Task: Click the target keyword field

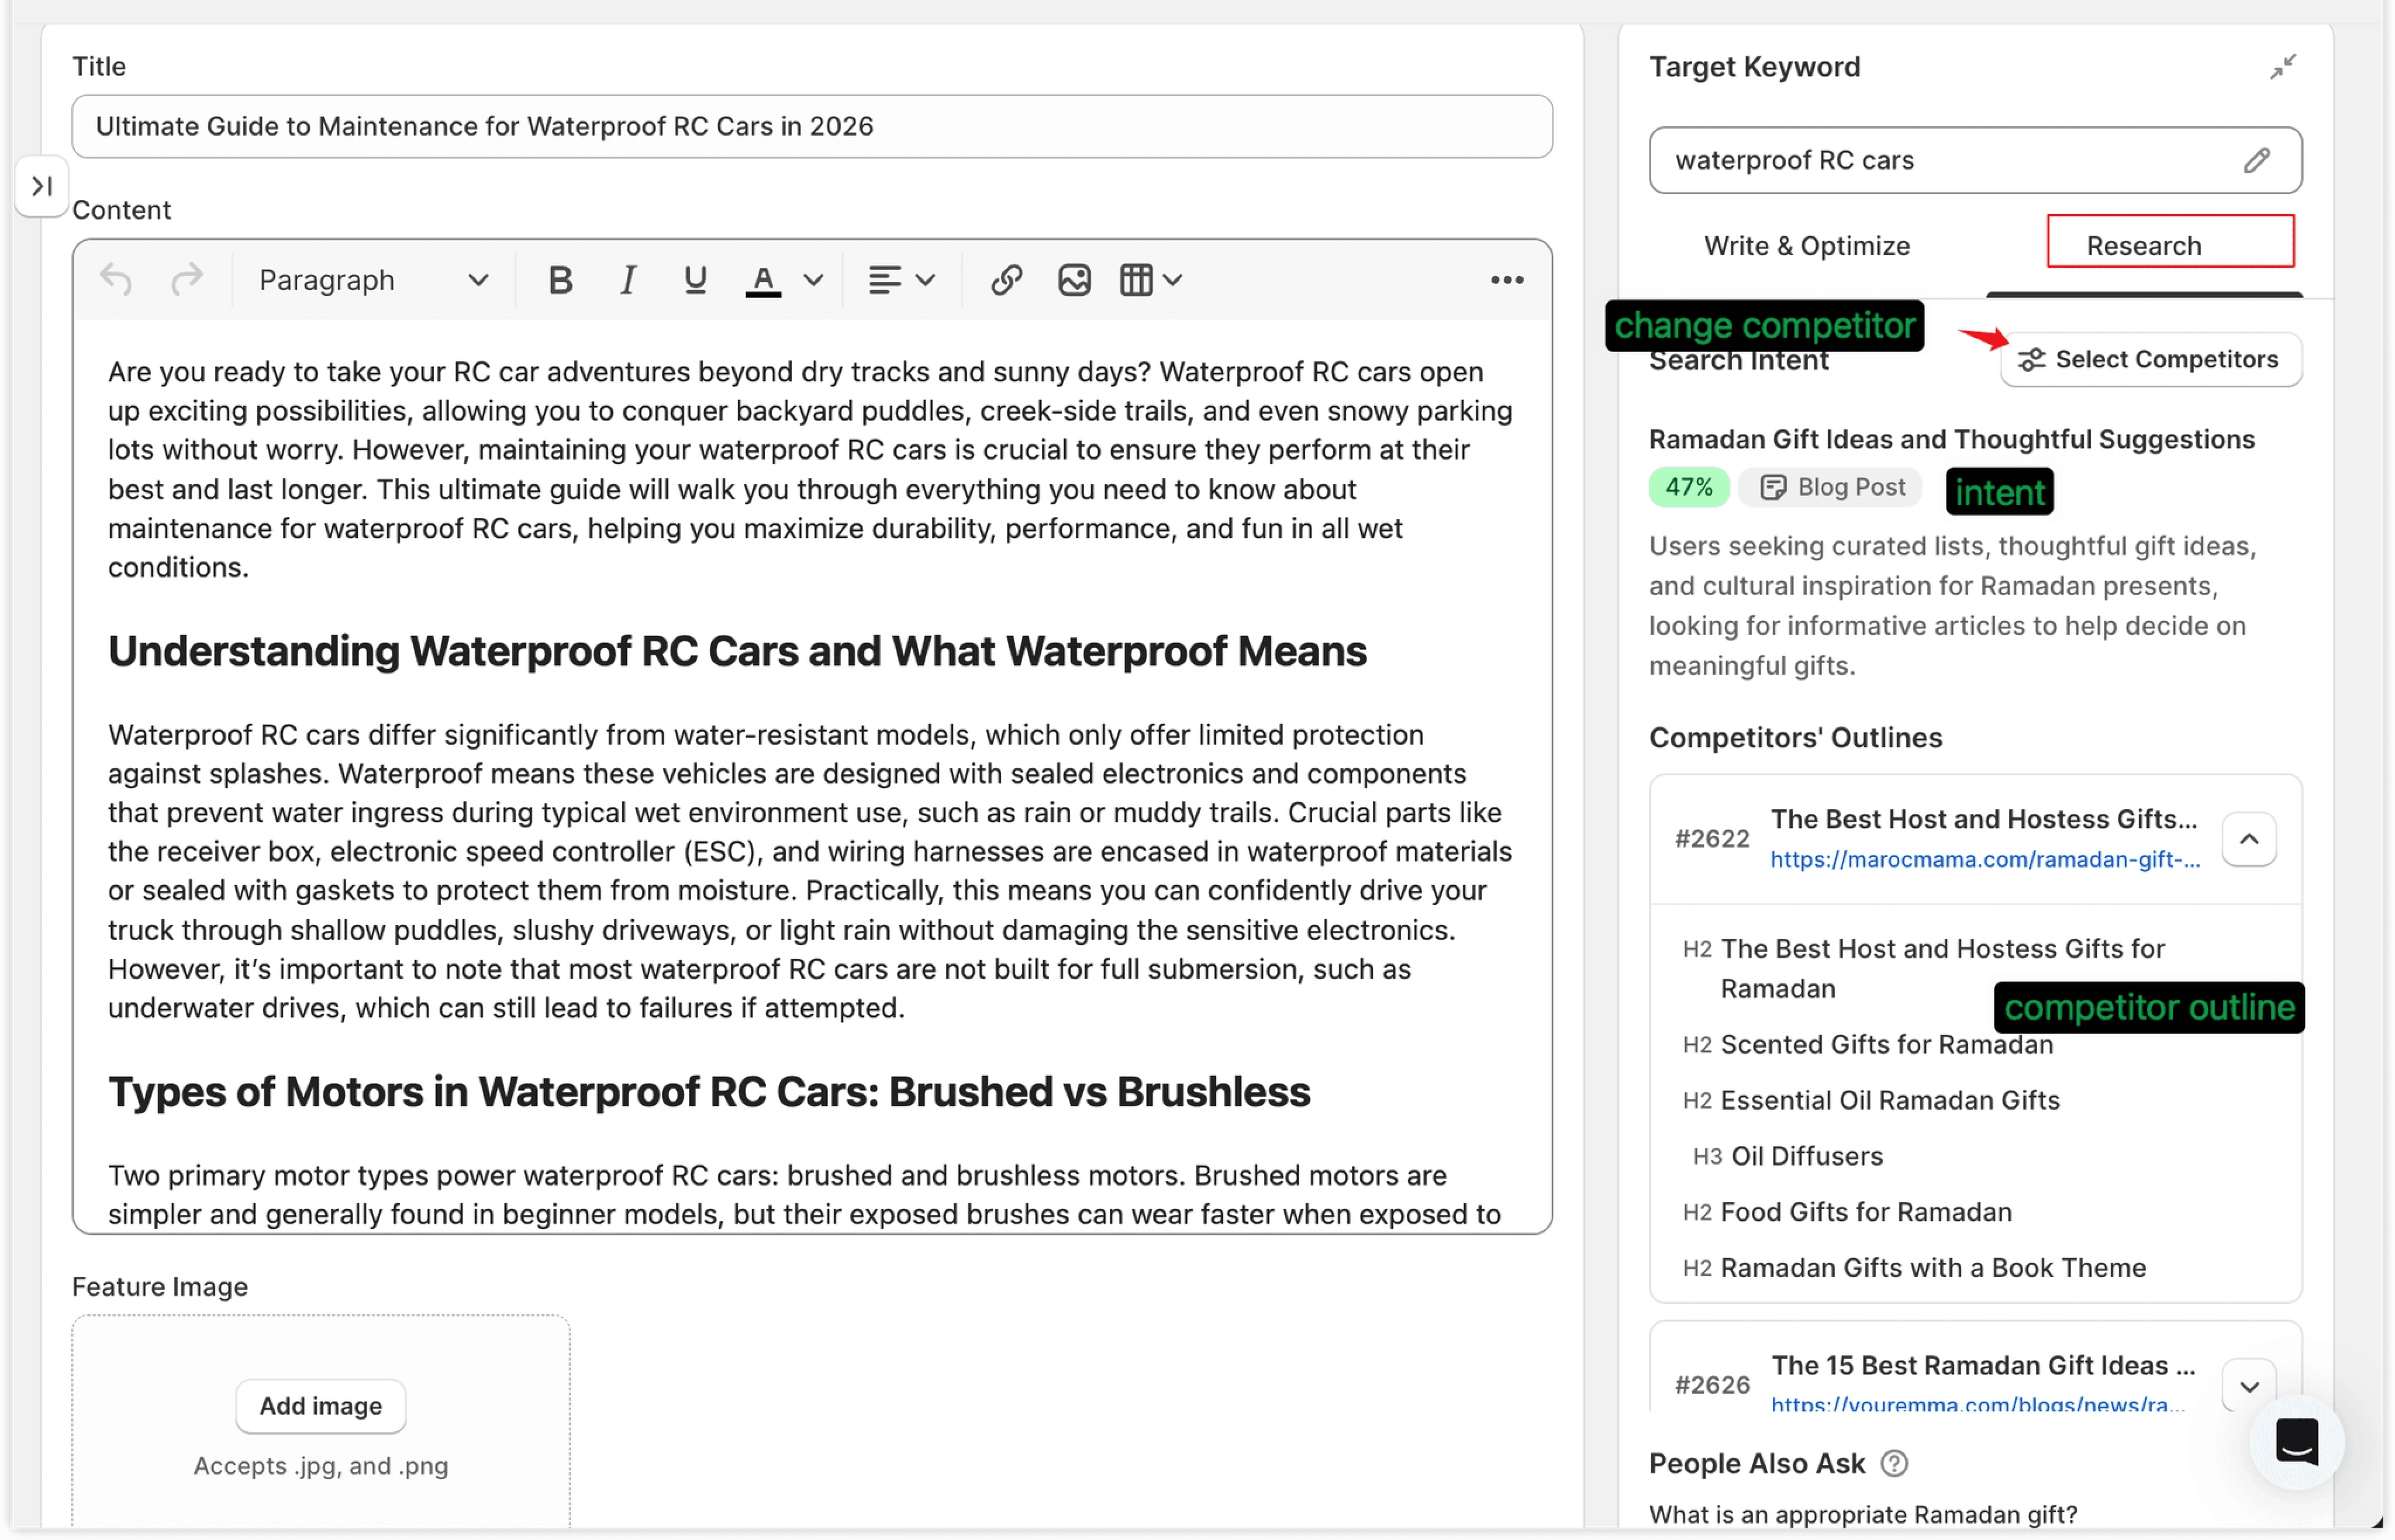Action: coord(1975,160)
